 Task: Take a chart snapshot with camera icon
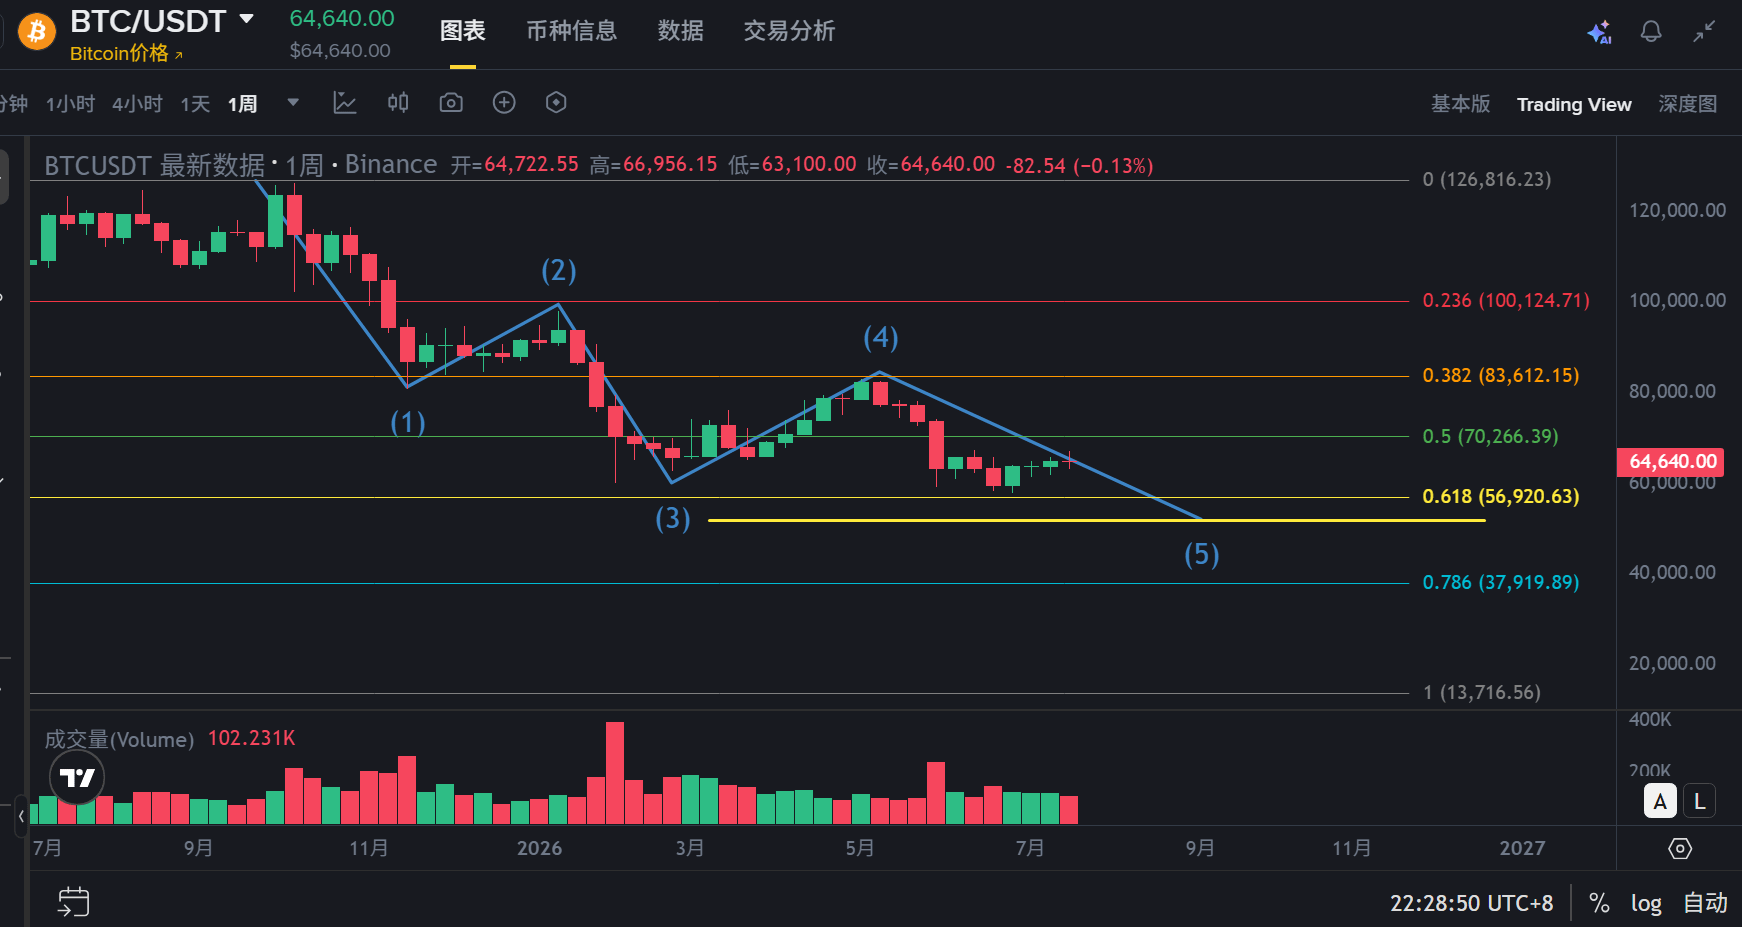tap(451, 102)
